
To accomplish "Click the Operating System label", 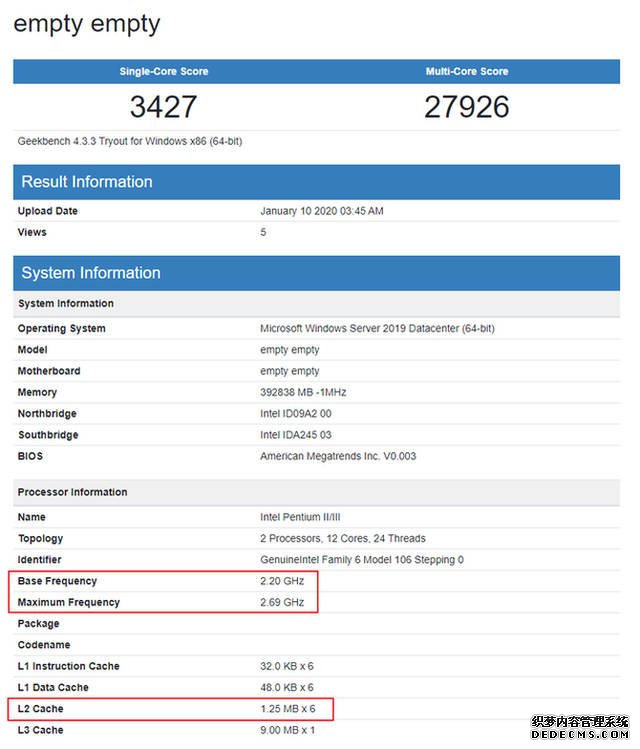I will click(x=62, y=329).
